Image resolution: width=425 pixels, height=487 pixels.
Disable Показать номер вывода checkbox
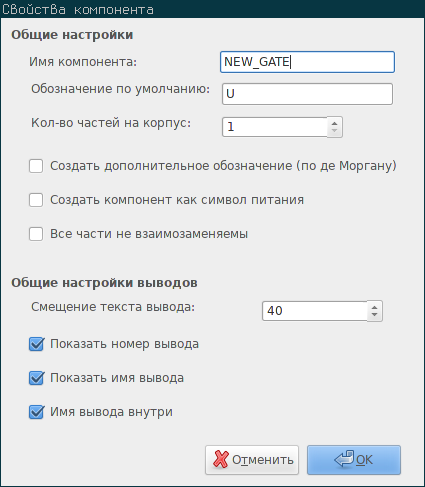pyautogui.click(x=36, y=344)
